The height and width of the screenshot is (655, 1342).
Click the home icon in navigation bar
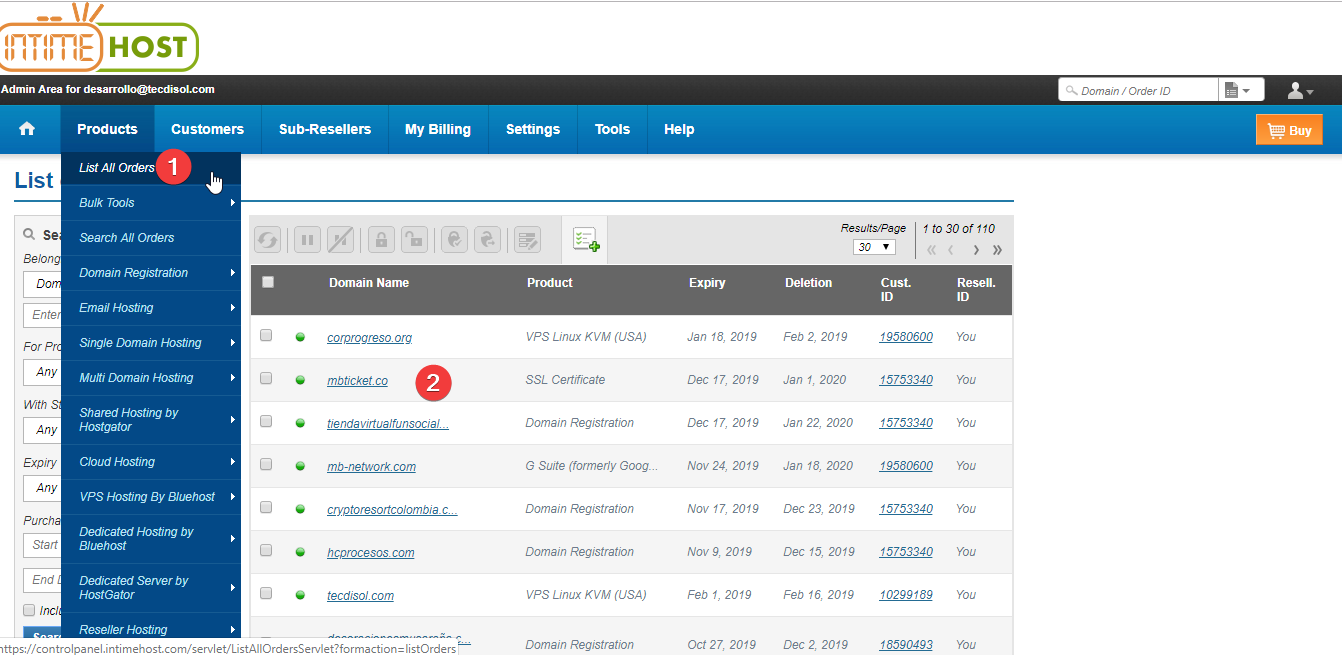click(x=27, y=129)
